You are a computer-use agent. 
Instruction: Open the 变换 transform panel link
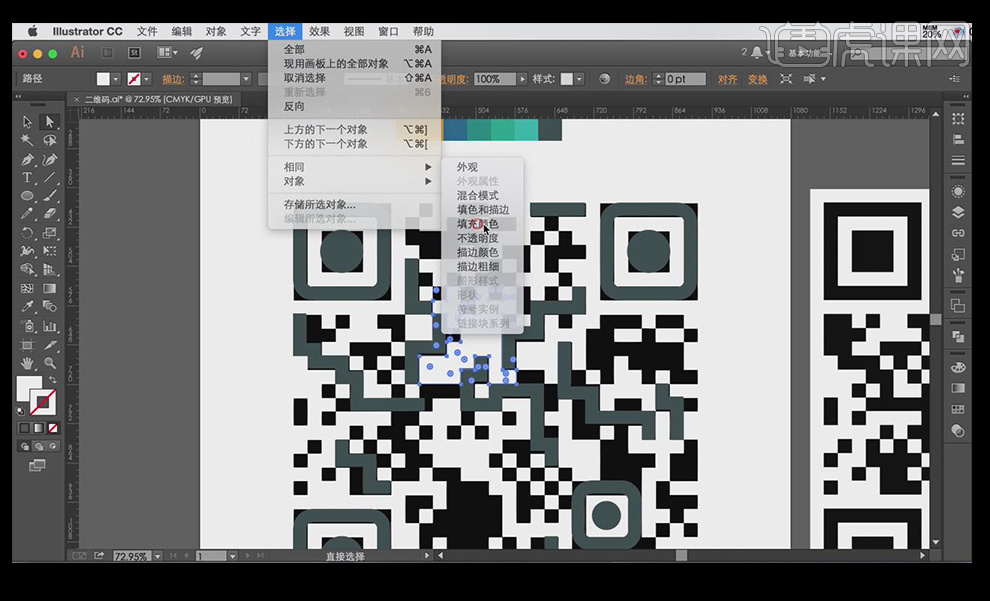point(757,79)
